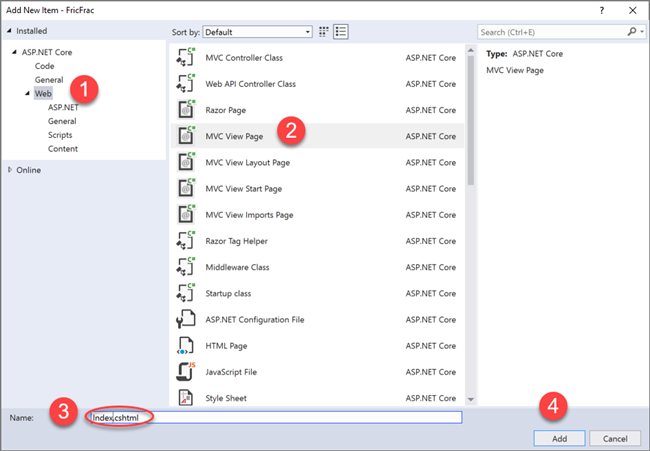Switch to medium icons list view
The height and width of the screenshot is (451, 650).
(341, 32)
